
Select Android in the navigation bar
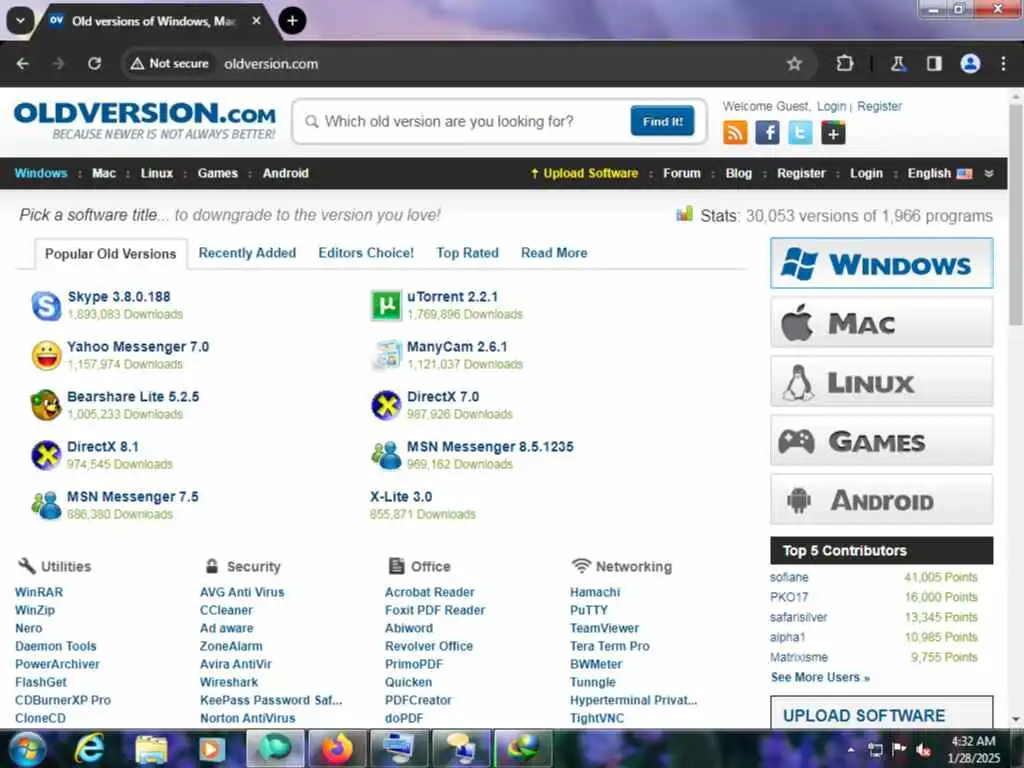click(285, 174)
